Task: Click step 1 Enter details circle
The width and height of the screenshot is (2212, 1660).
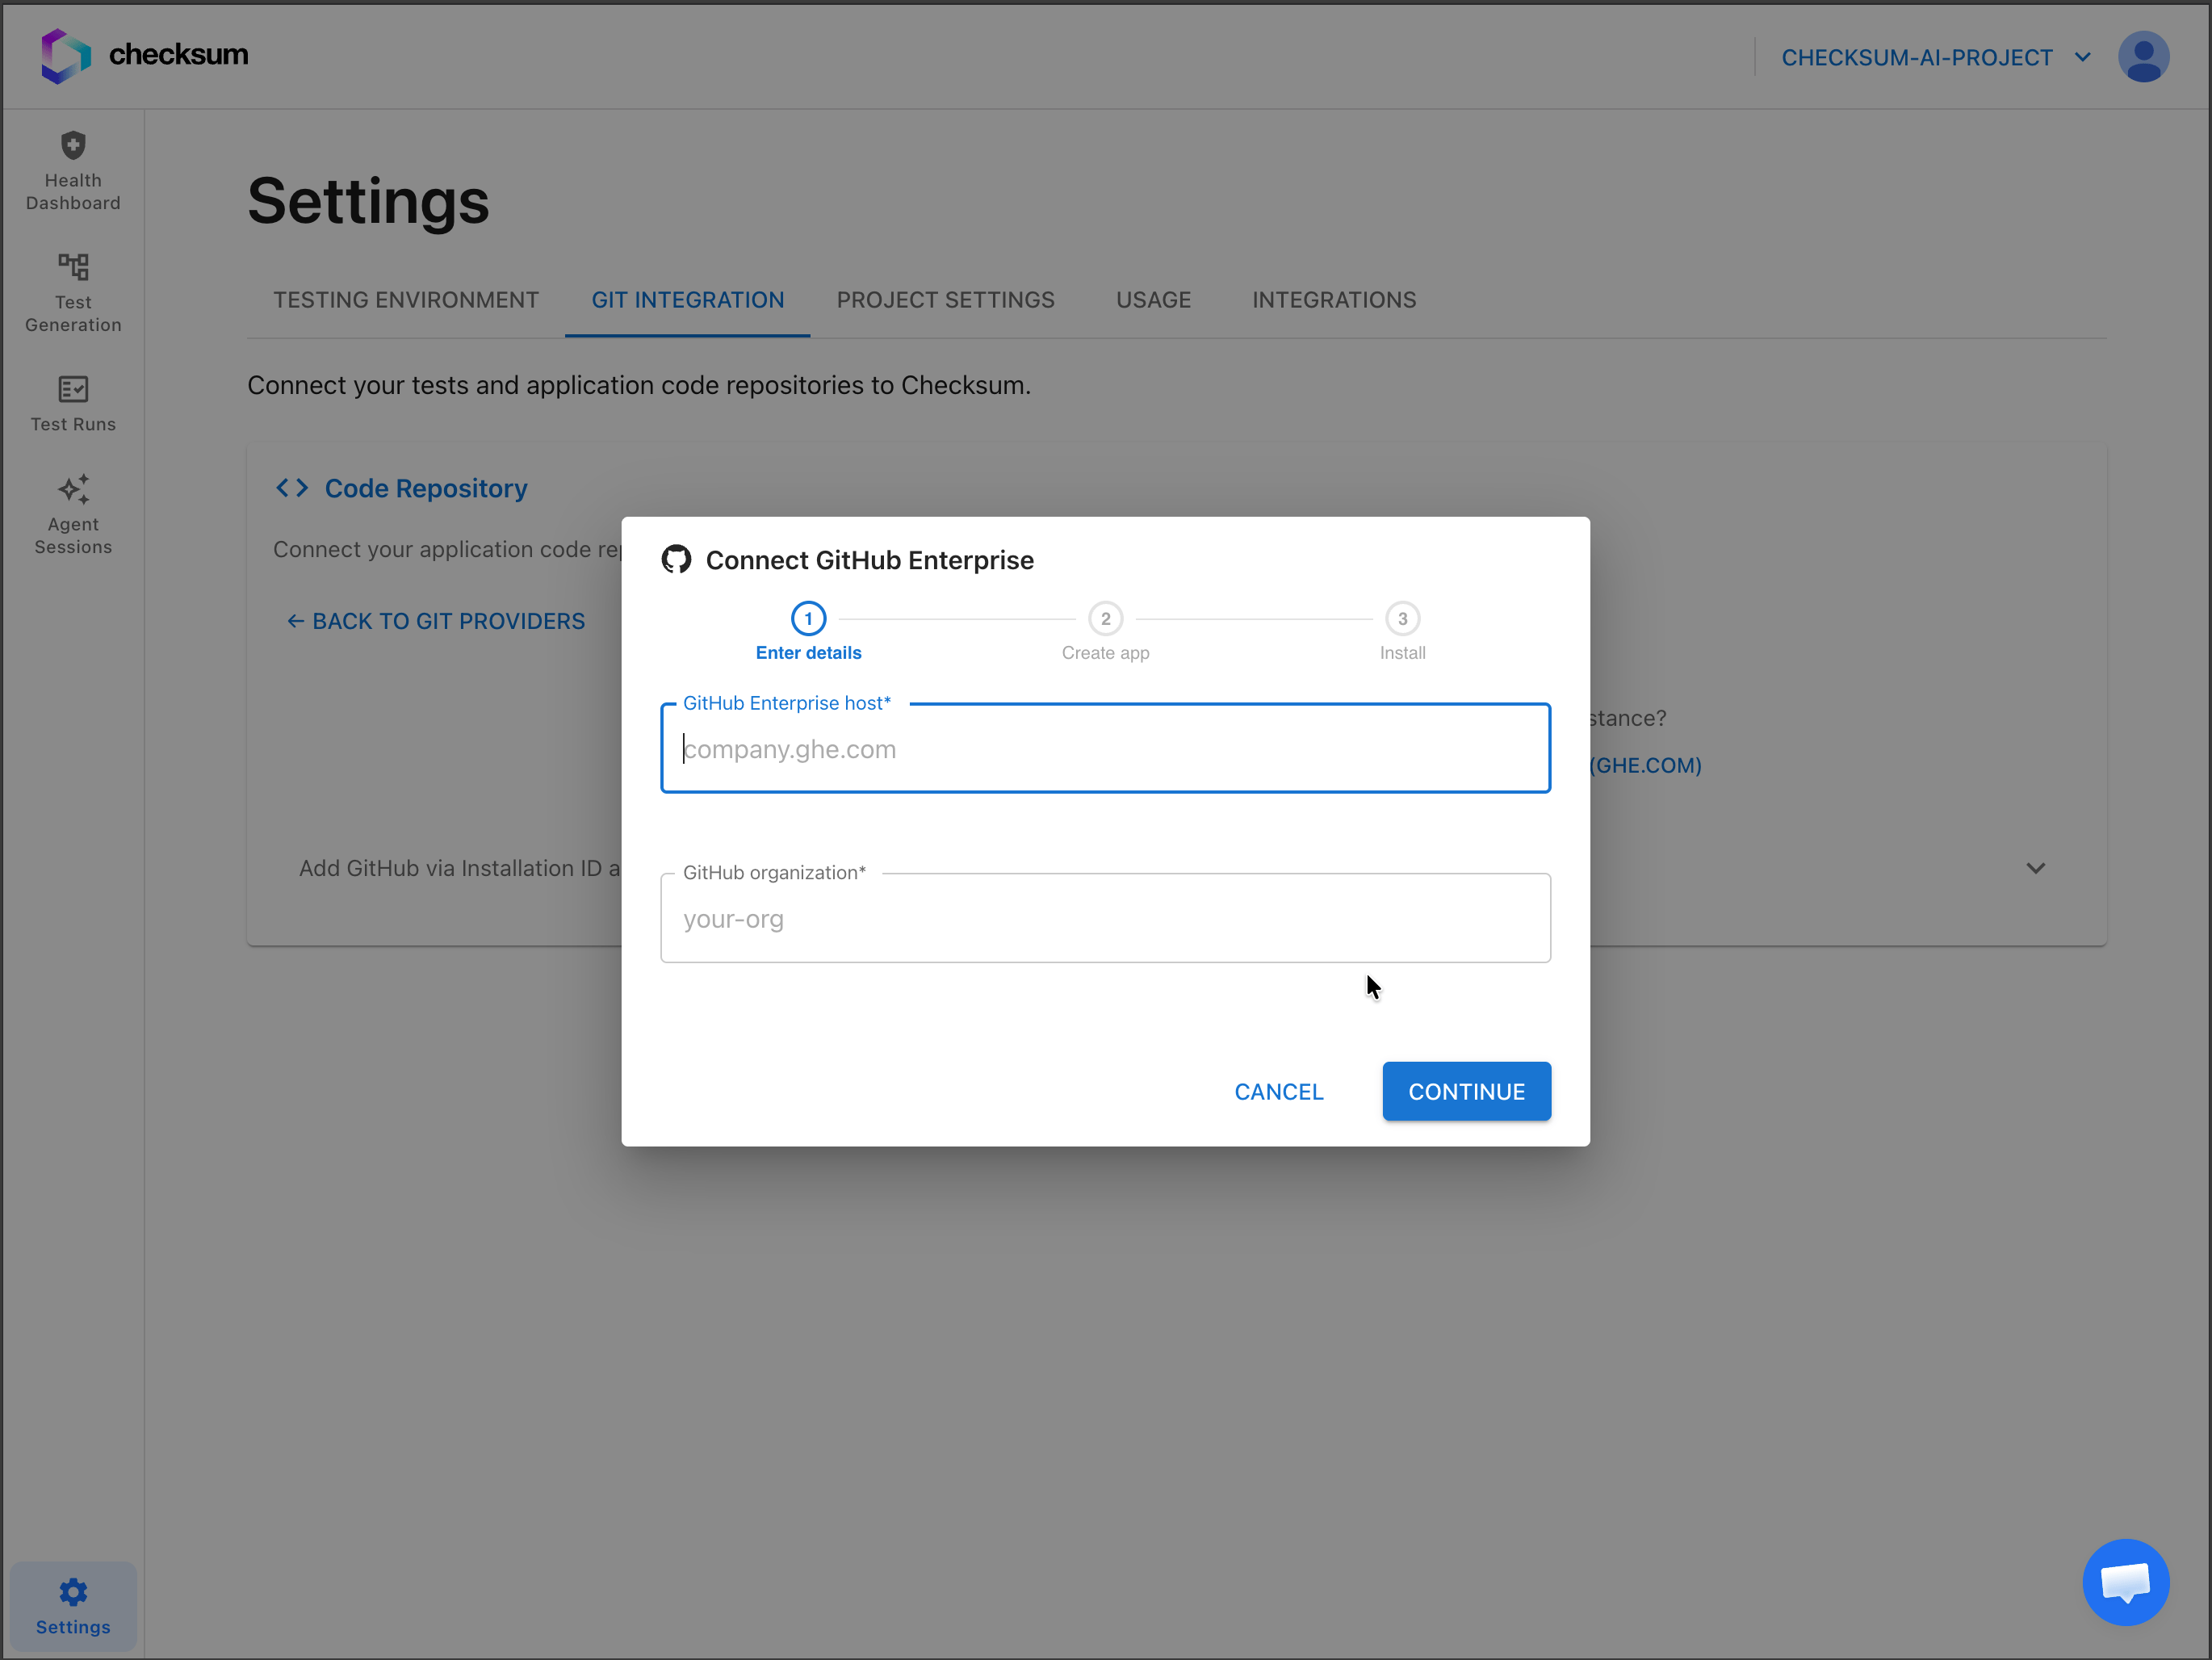Action: point(808,619)
